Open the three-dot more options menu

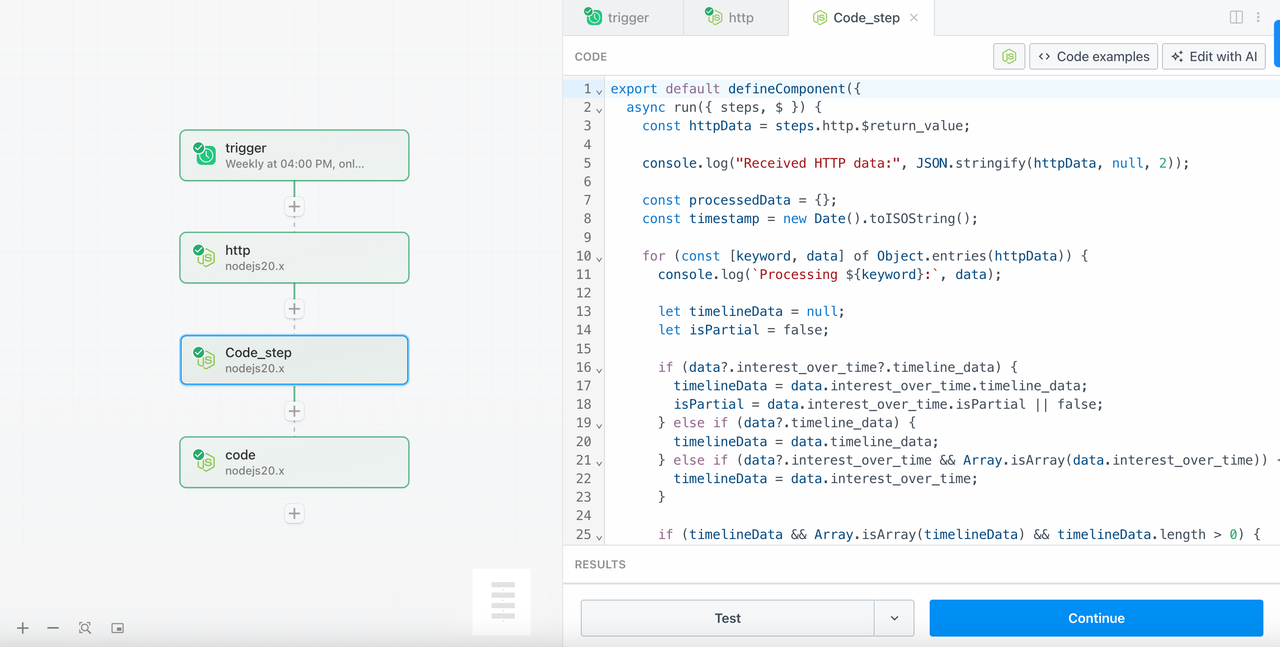pyautogui.click(x=1258, y=17)
